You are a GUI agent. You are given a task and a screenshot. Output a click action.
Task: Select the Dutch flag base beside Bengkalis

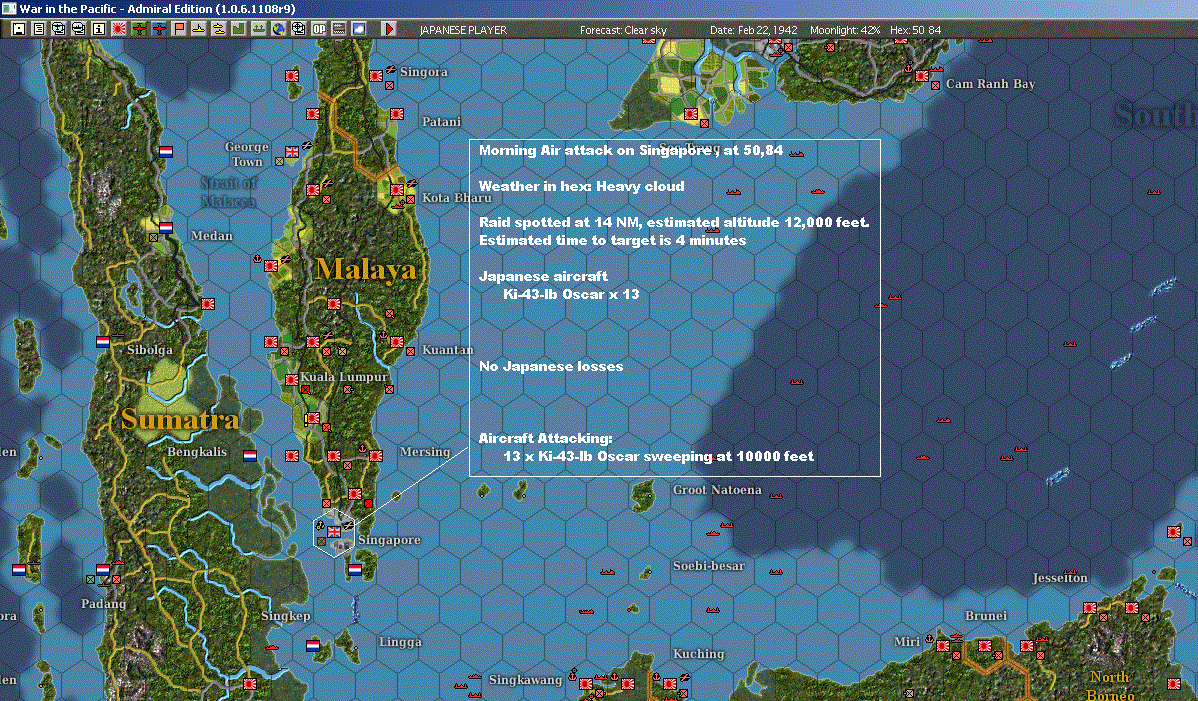click(x=250, y=456)
